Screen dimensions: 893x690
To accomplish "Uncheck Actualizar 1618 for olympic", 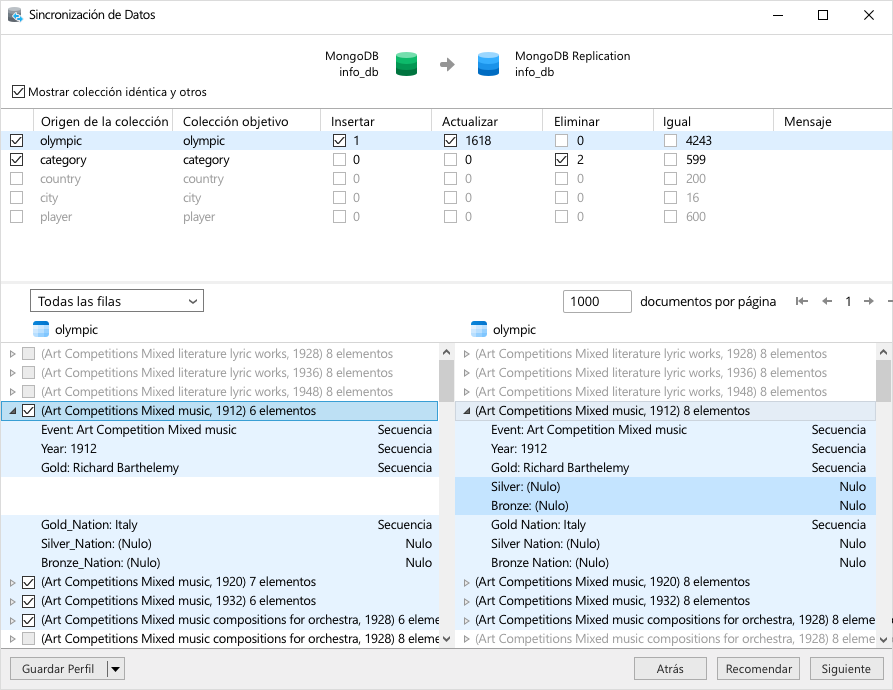I will click(450, 141).
